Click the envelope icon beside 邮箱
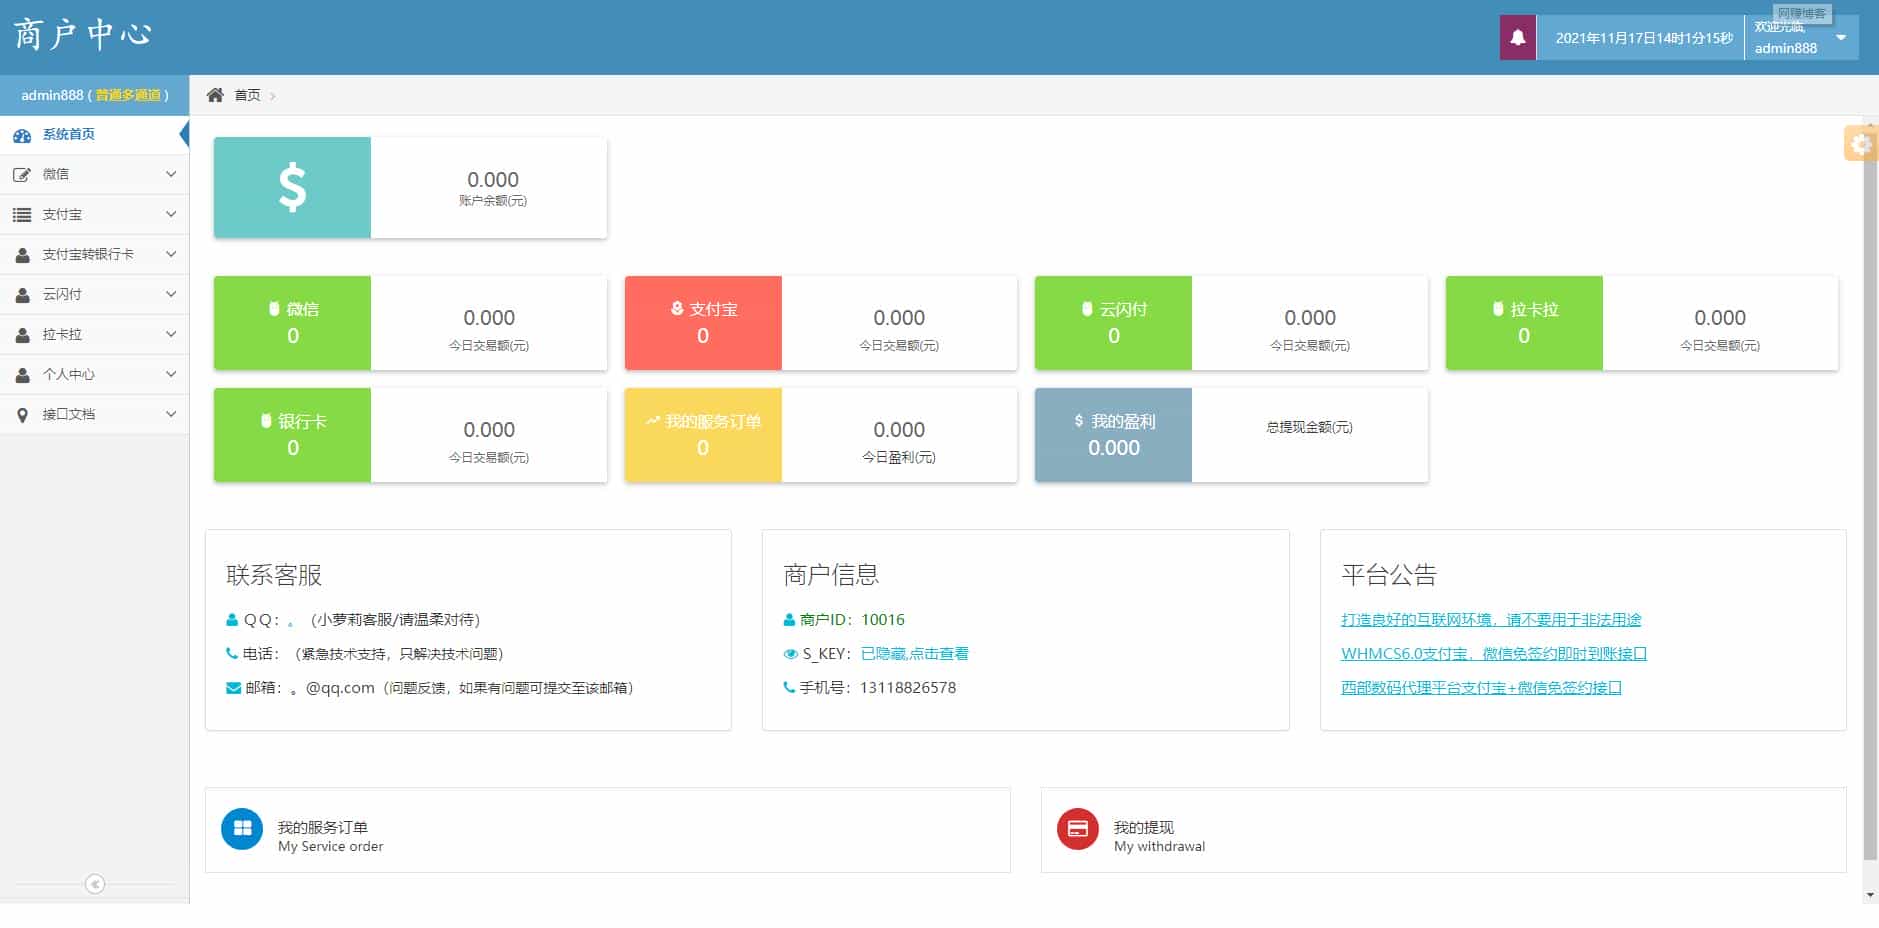This screenshot has width=1879, height=928. (x=233, y=688)
